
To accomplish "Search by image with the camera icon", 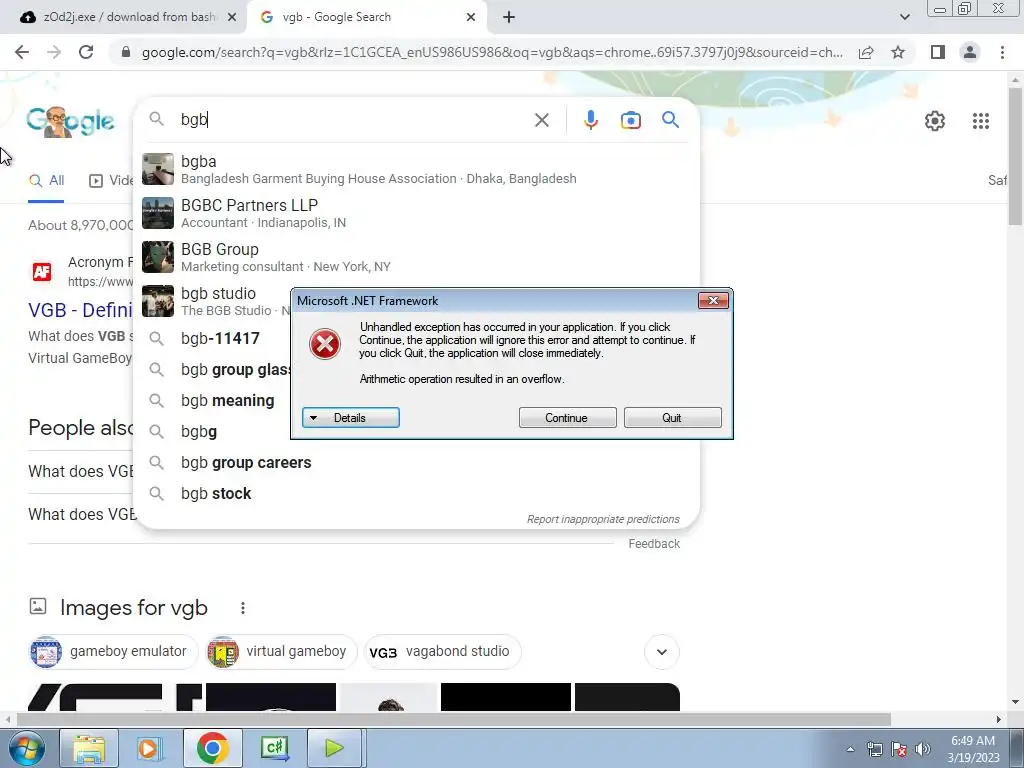I will 630,120.
